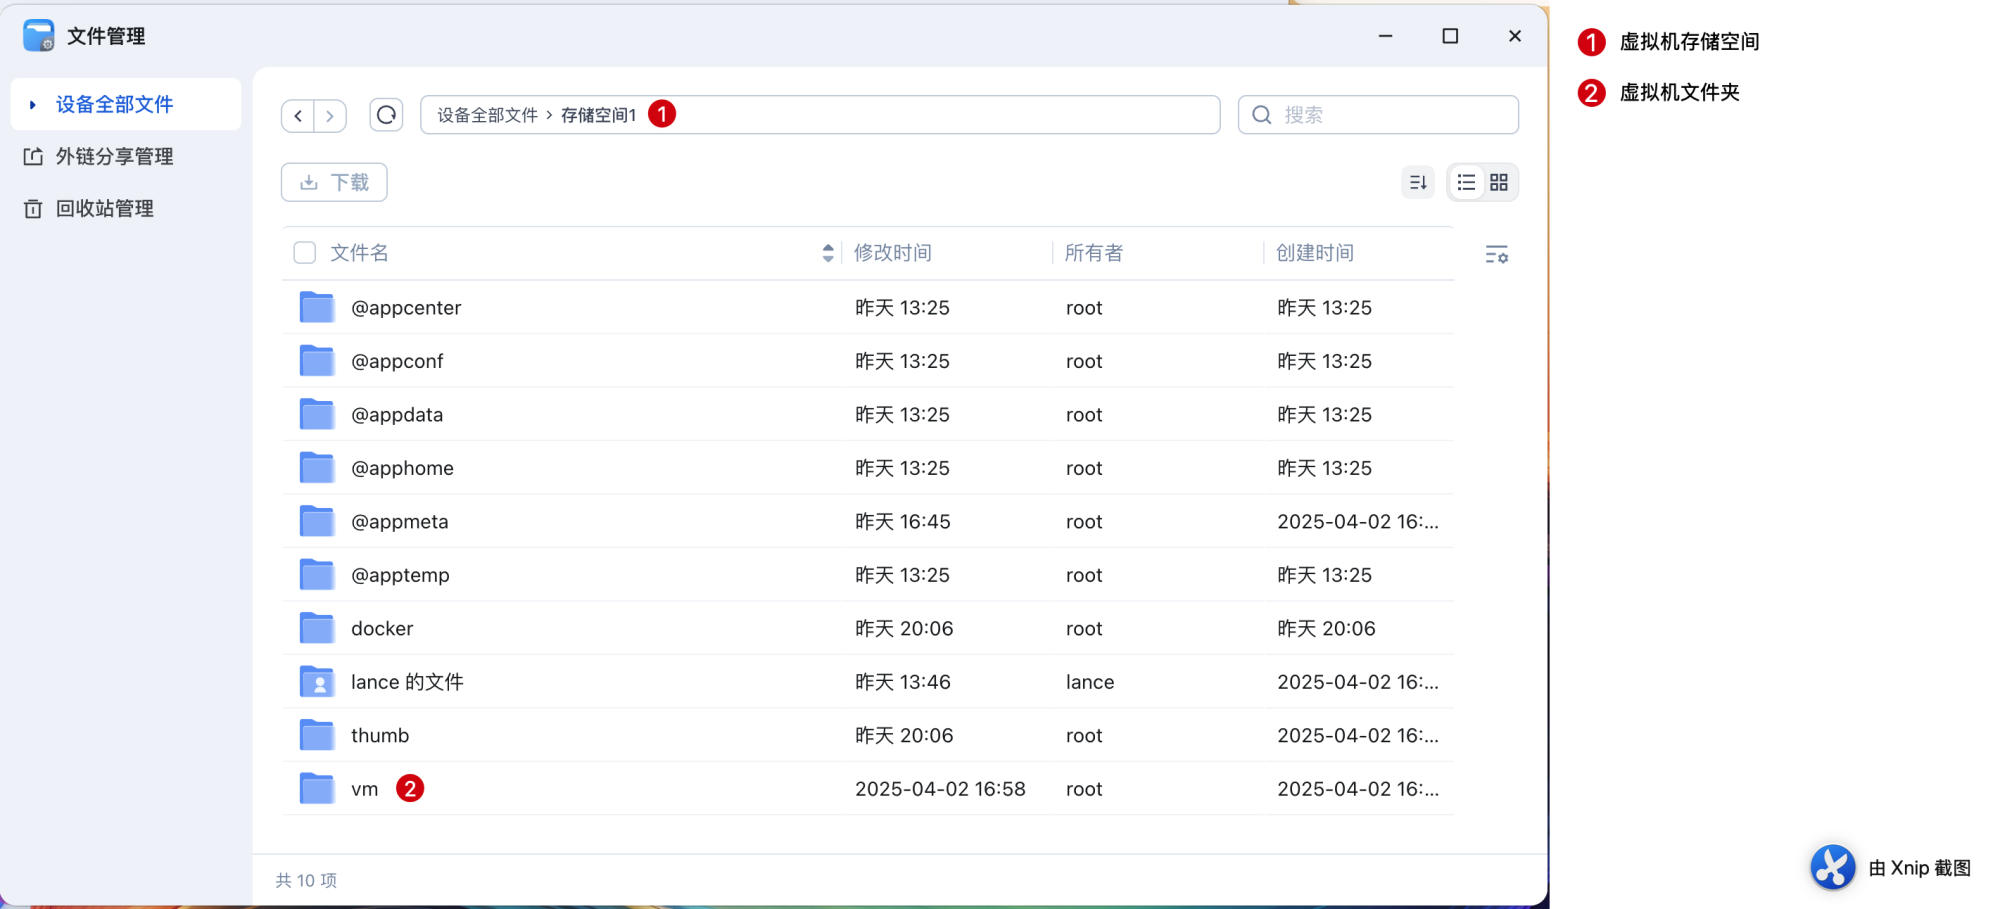Screen dimensions: 2000x909
Task: Click into the 搜索 search field
Action: (x=1390, y=115)
